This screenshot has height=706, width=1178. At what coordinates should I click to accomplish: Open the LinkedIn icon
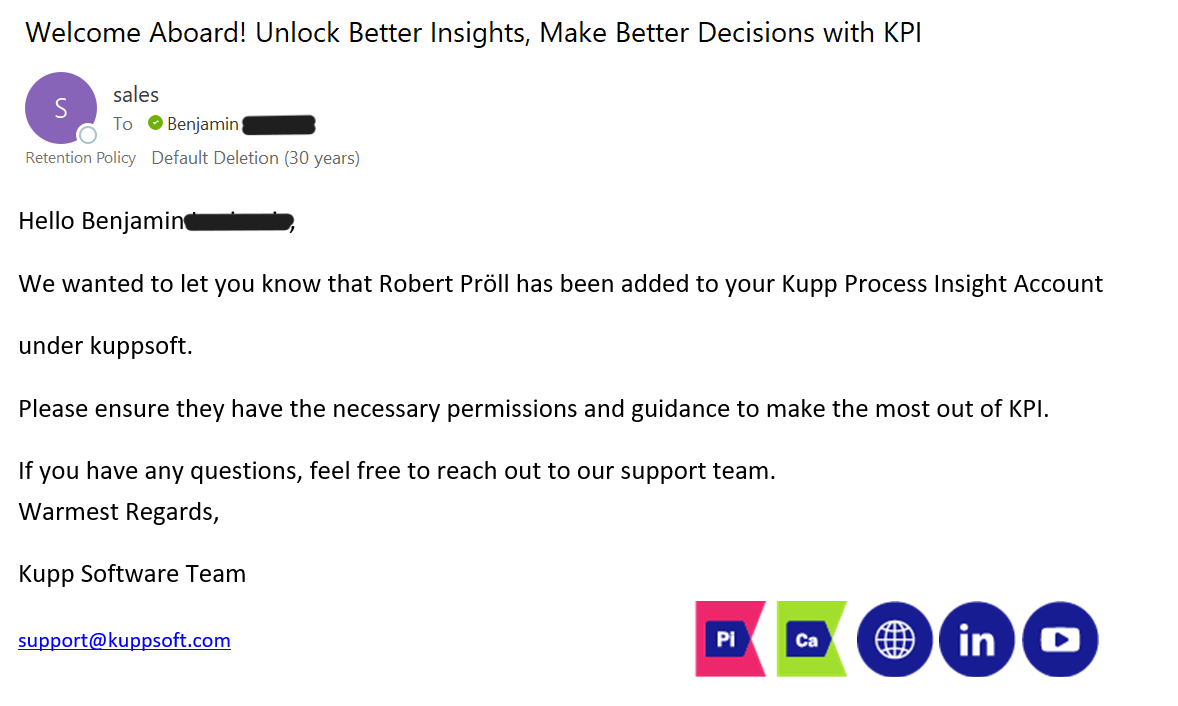(977, 639)
